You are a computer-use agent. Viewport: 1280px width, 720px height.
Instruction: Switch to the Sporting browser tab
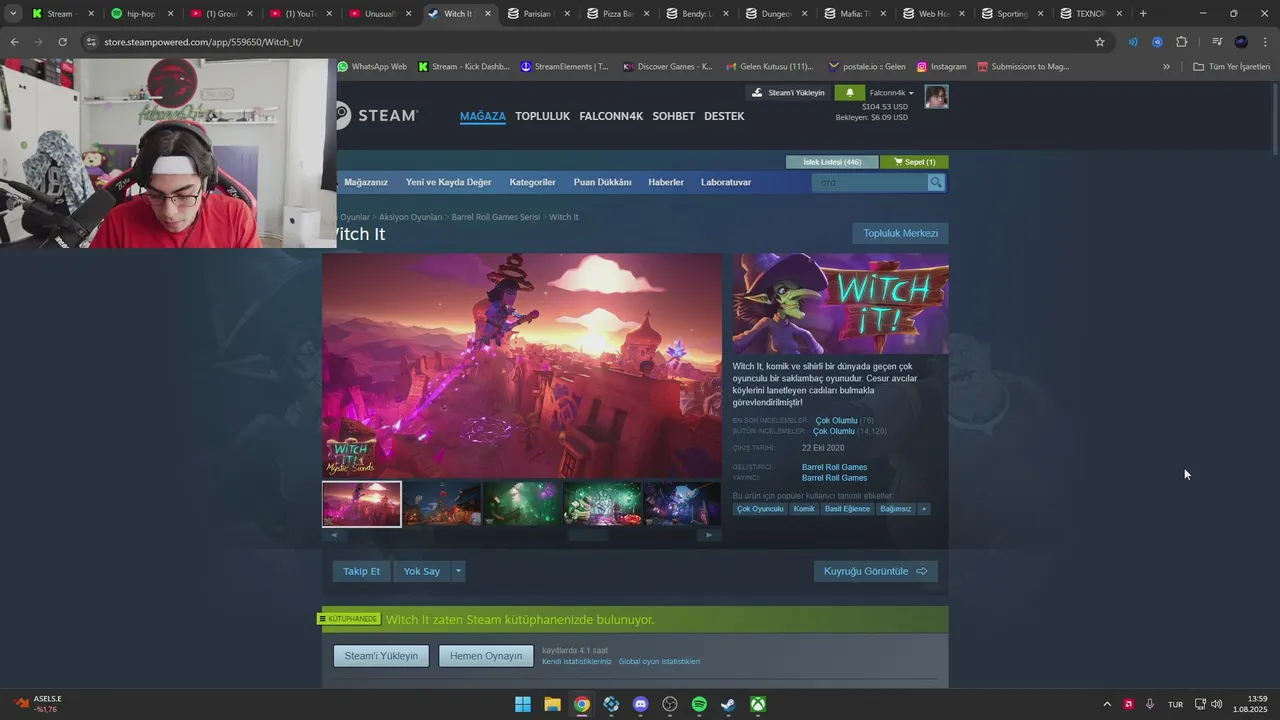click(x=1012, y=14)
